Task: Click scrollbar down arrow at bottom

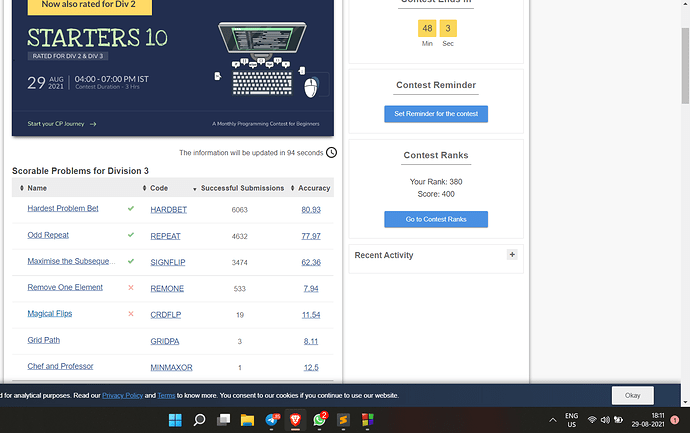Action: pos(685,402)
